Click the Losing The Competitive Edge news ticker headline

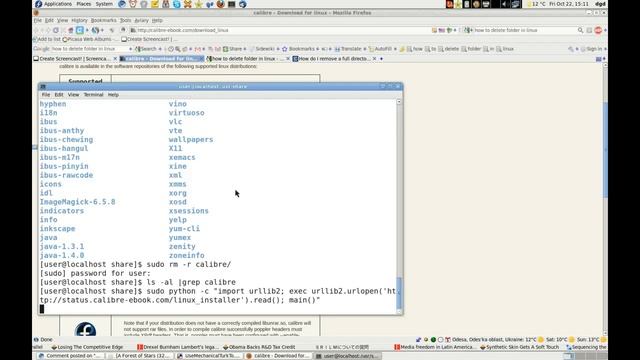point(87,347)
